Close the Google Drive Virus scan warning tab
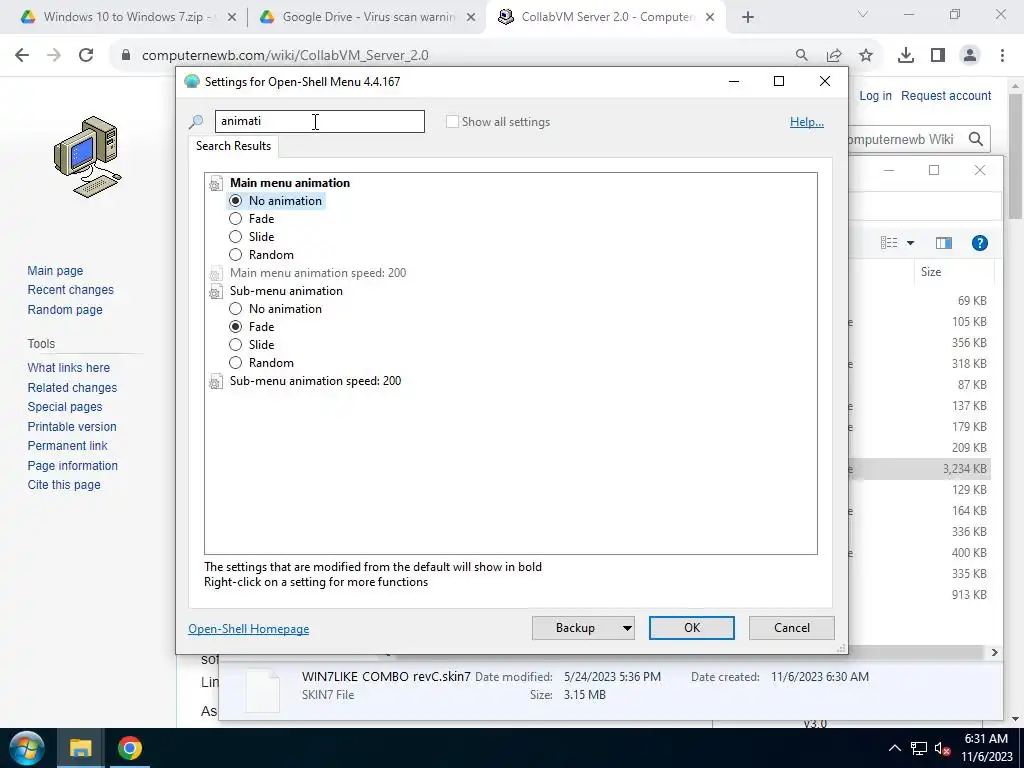Viewport: 1024px width, 768px height. pos(471,18)
